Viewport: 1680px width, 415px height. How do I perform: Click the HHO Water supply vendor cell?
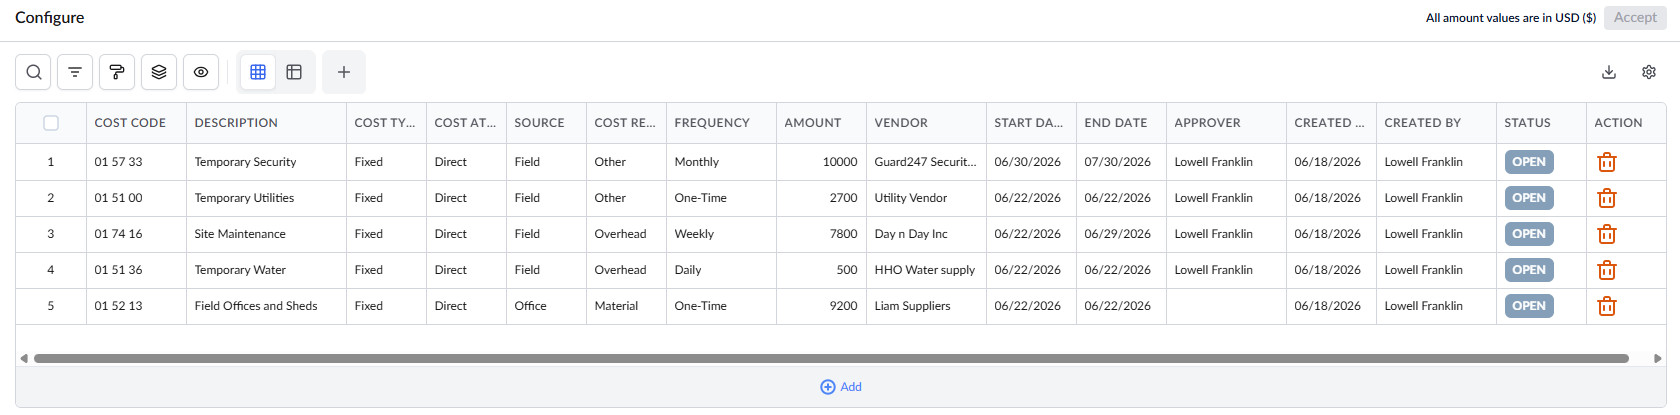[x=926, y=270]
